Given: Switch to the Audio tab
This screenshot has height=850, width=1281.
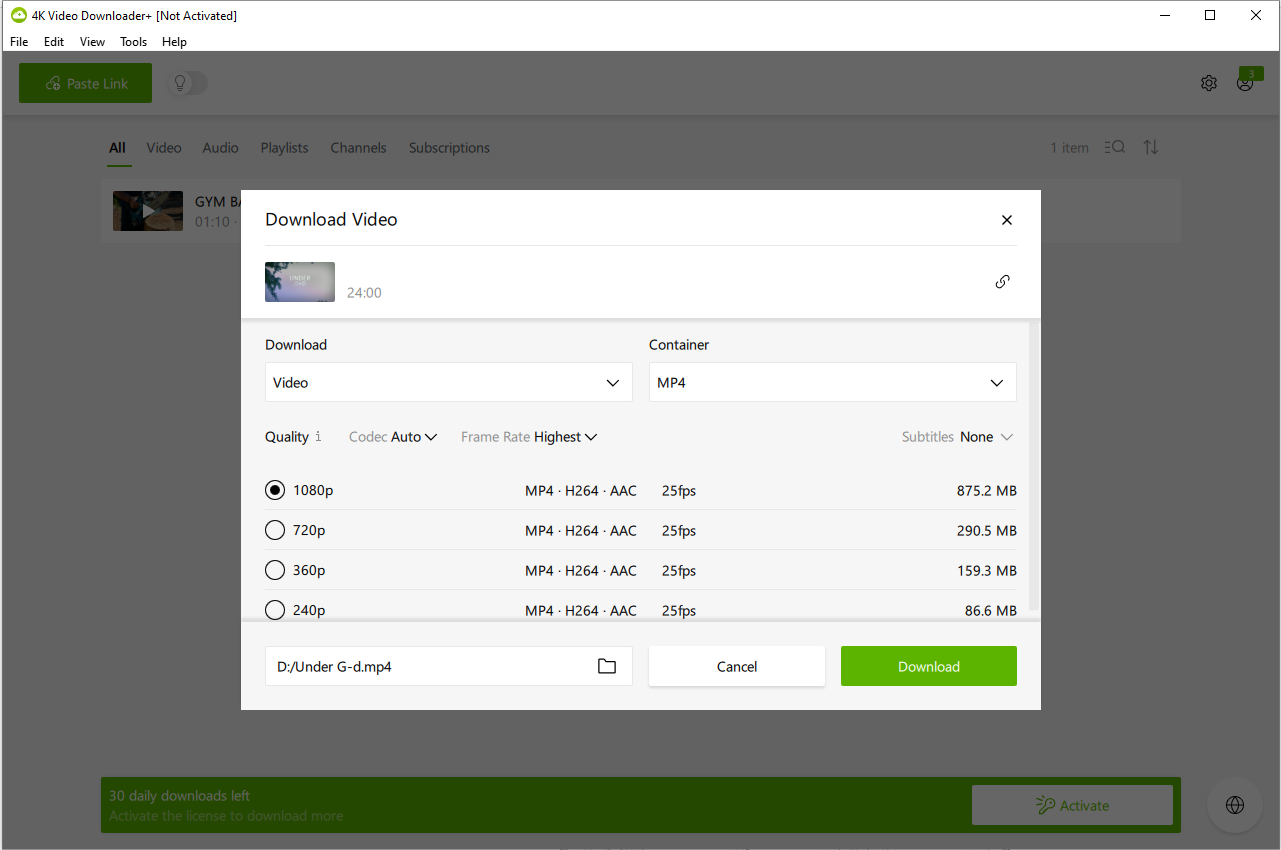Looking at the screenshot, I should point(220,147).
